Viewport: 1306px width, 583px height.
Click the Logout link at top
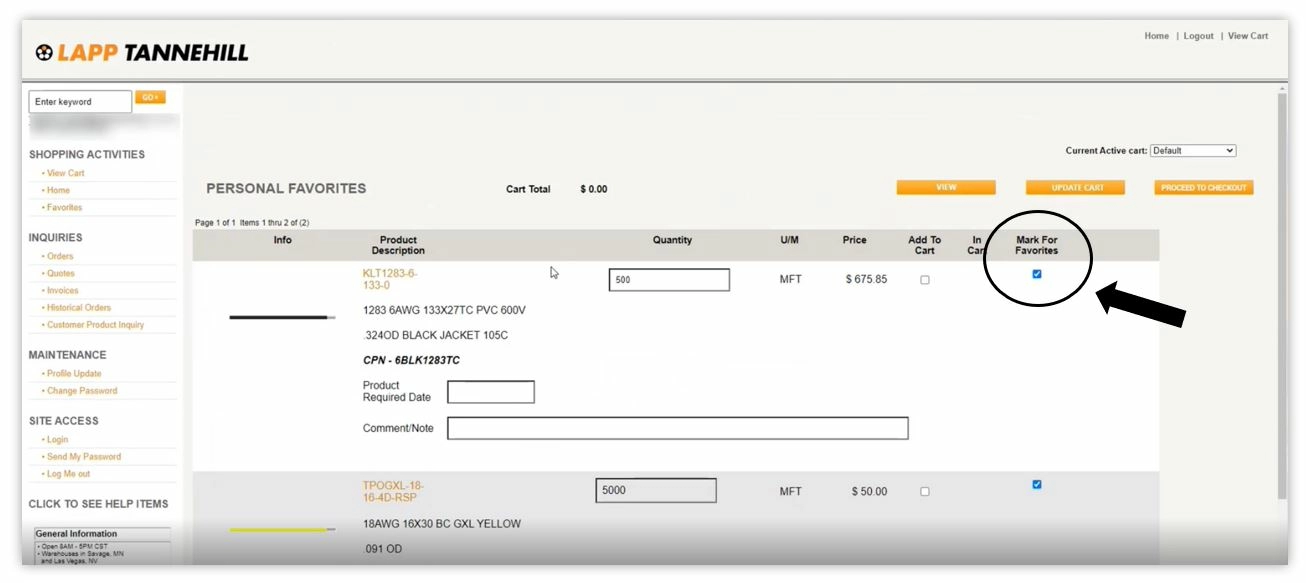1197,35
